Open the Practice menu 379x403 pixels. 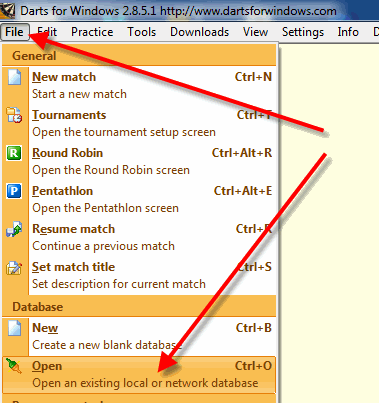[92, 32]
